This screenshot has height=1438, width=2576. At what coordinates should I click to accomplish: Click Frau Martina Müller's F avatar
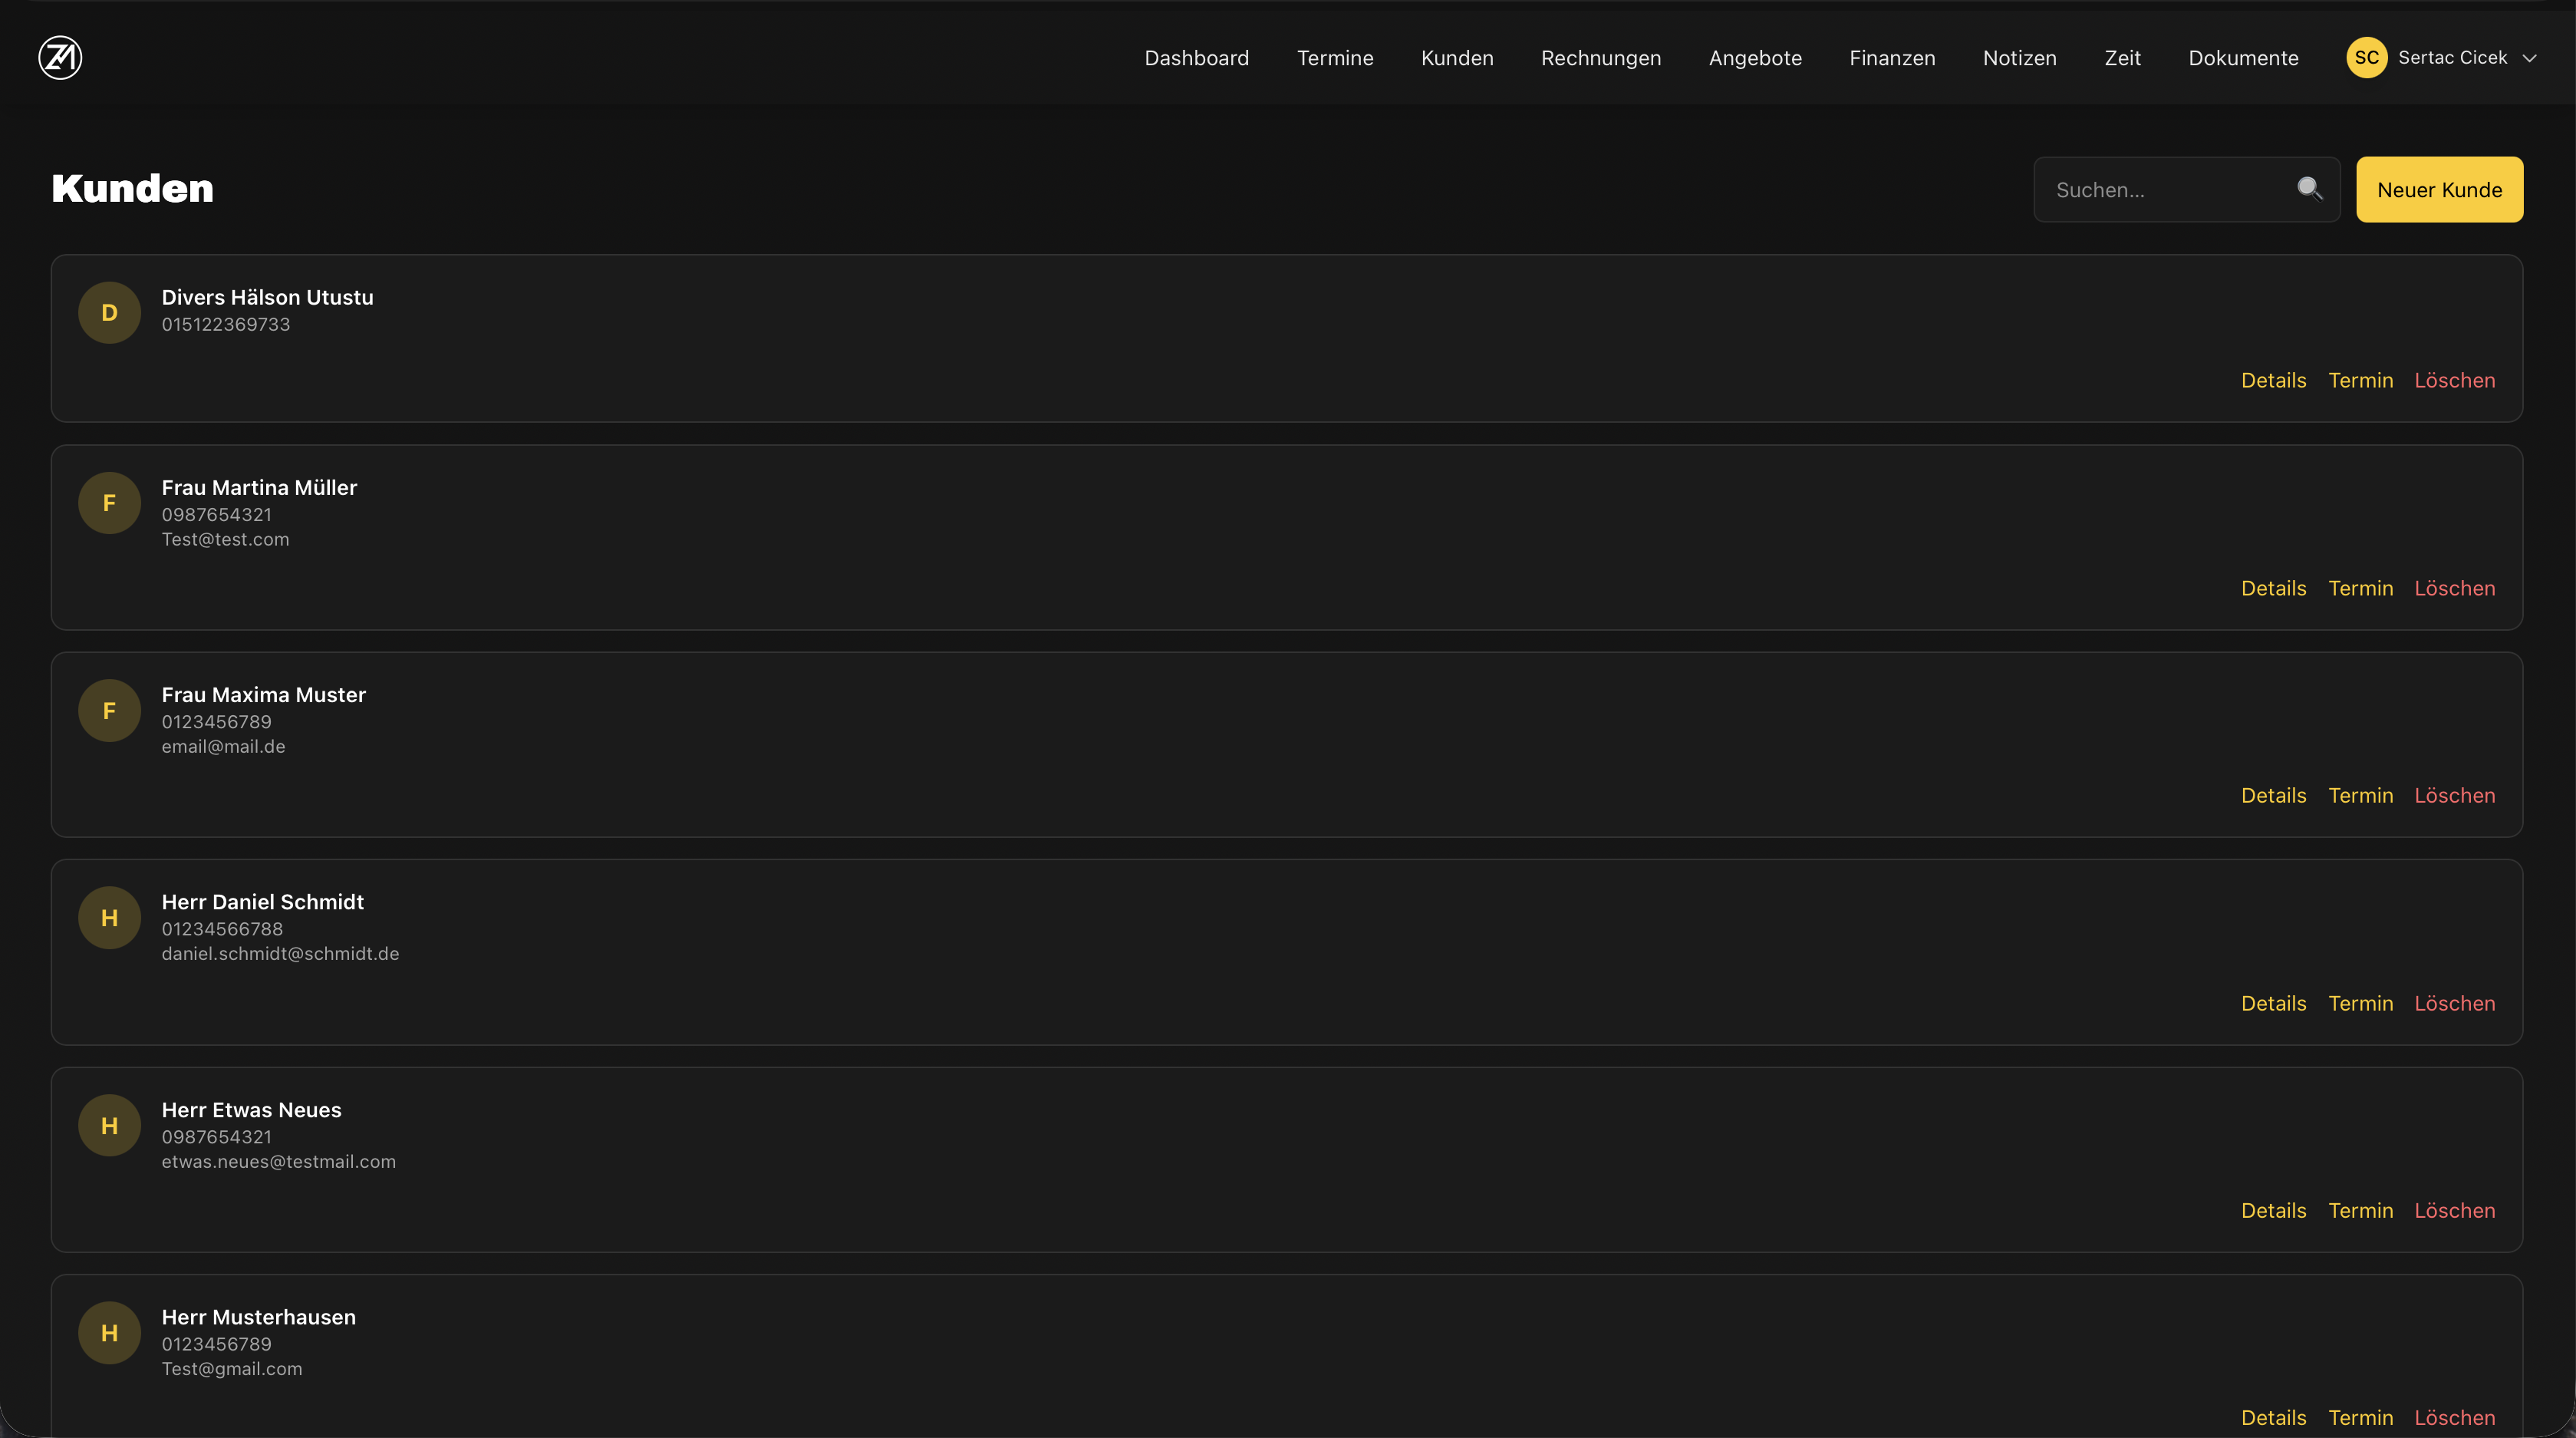click(x=109, y=503)
